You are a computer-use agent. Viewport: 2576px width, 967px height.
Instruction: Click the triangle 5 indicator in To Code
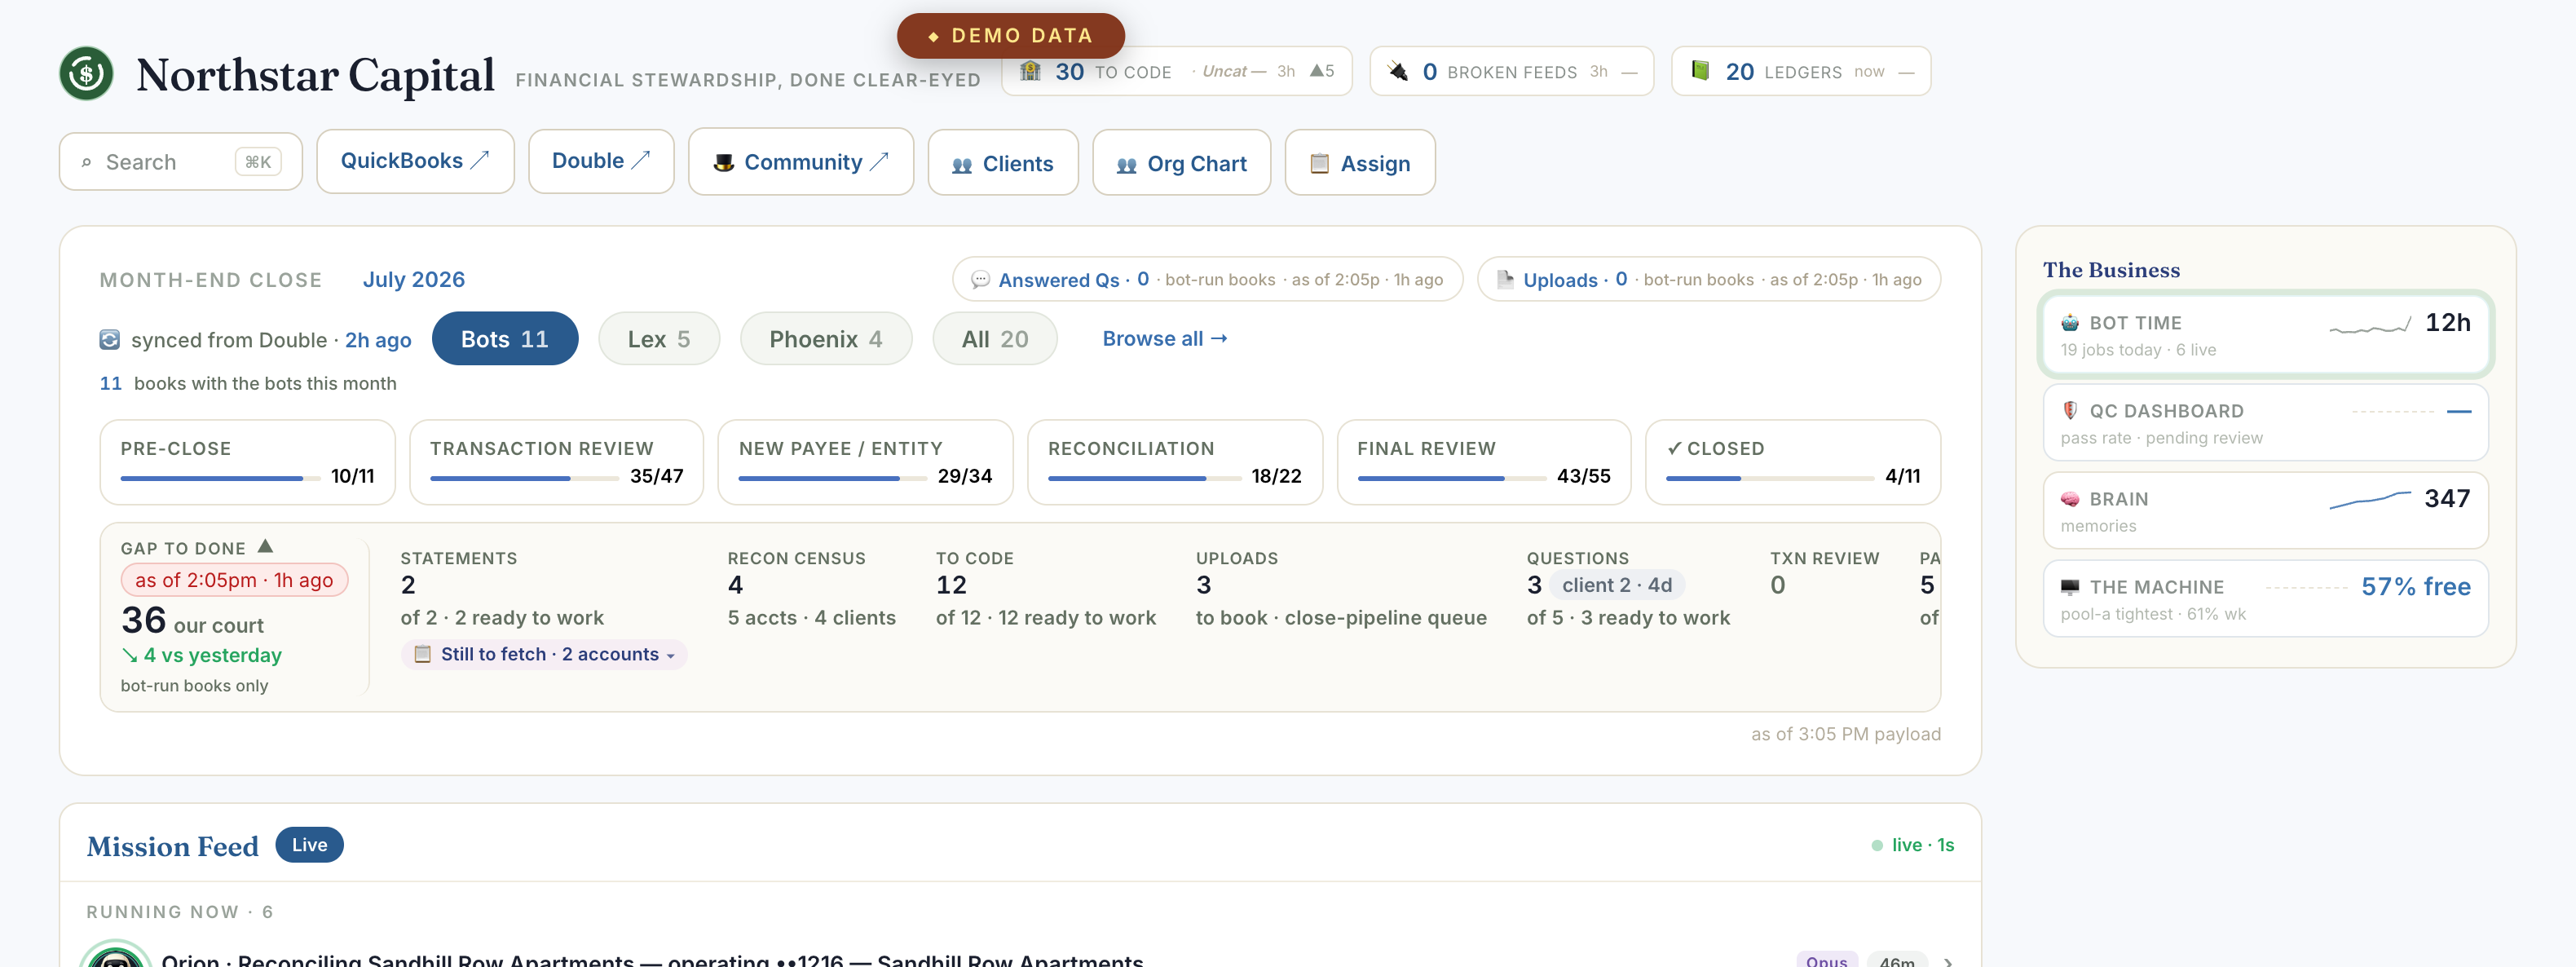1322,71
